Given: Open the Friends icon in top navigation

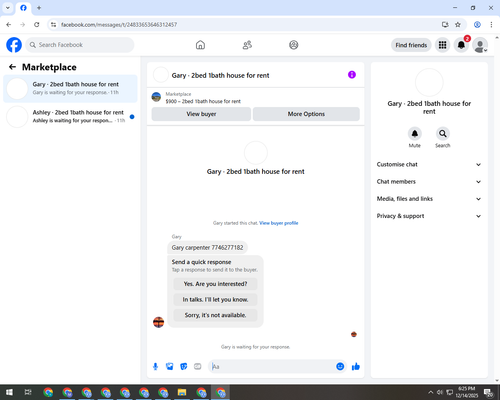Looking at the screenshot, I should (x=247, y=45).
